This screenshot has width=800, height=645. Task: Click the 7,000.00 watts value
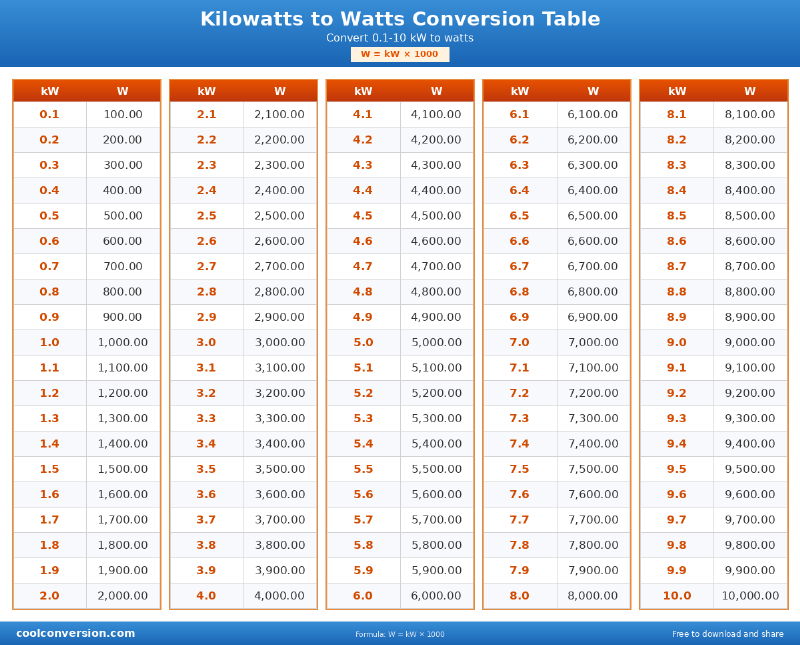(x=593, y=342)
